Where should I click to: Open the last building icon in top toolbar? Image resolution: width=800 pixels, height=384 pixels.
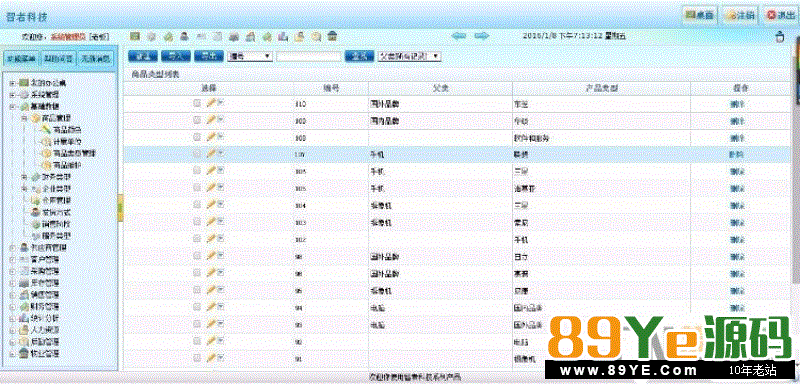point(333,36)
